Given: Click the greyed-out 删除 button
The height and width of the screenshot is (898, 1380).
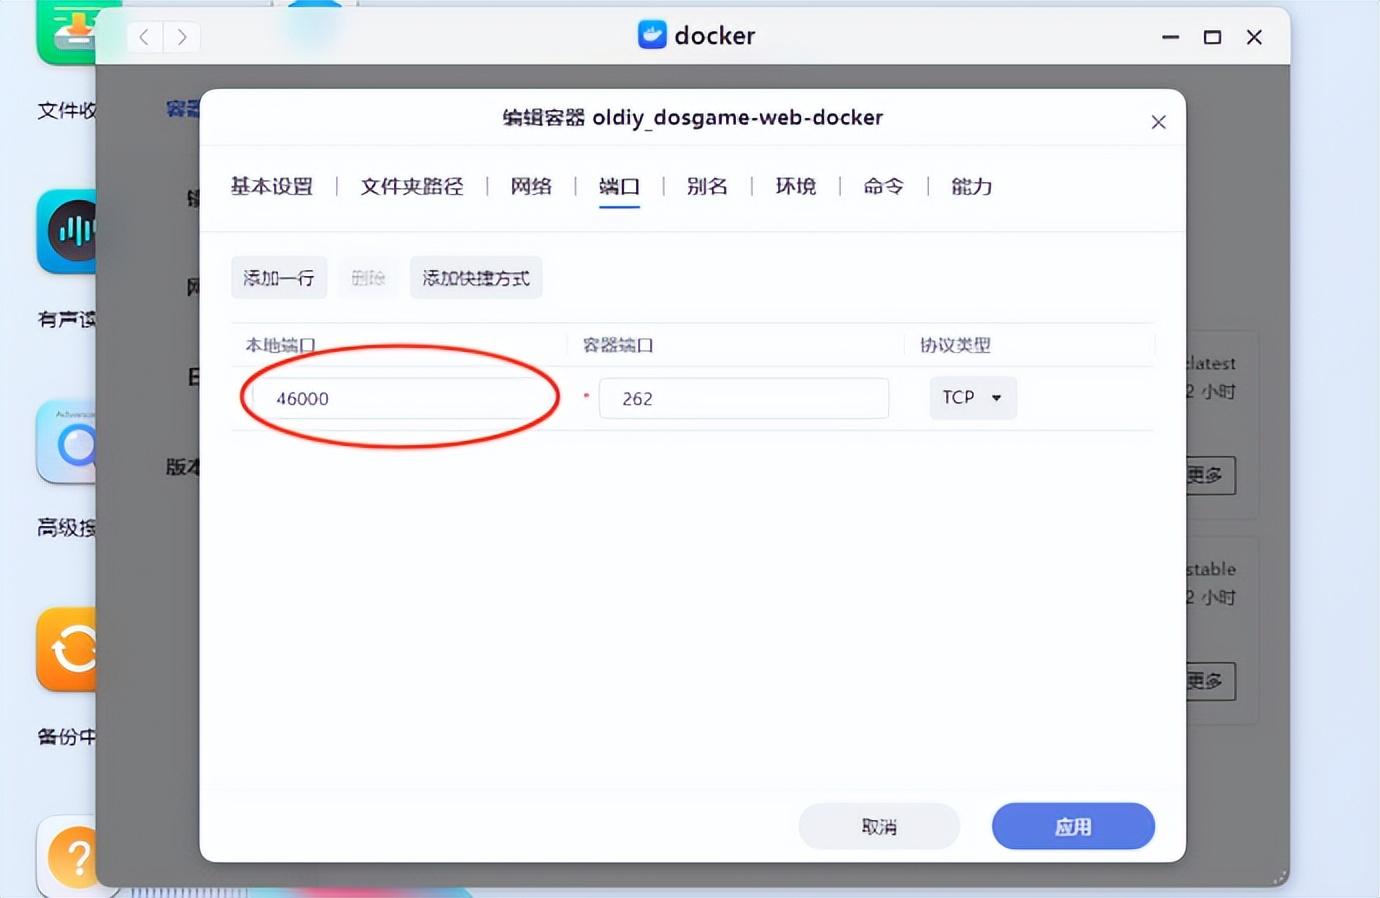Looking at the screenshot, I should [368, 278].
